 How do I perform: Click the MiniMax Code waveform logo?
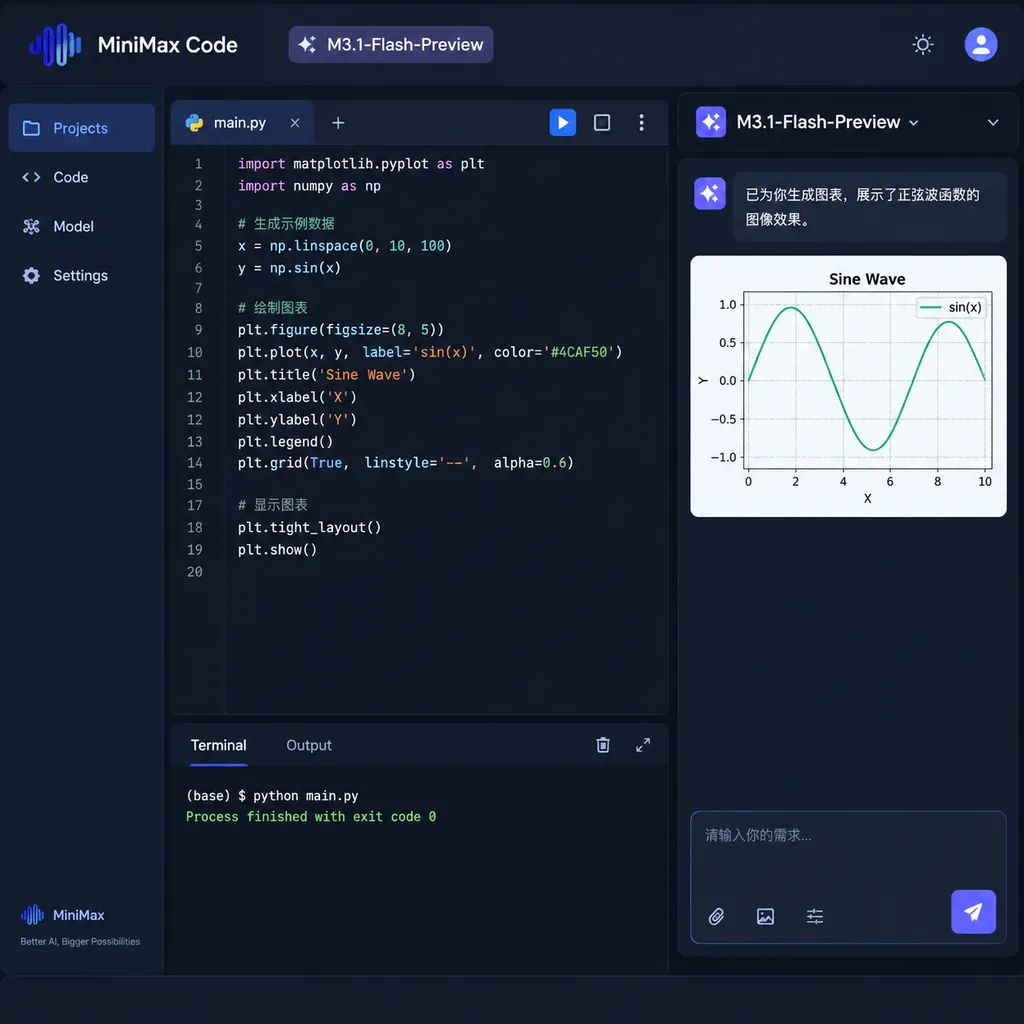coord(56,44)
